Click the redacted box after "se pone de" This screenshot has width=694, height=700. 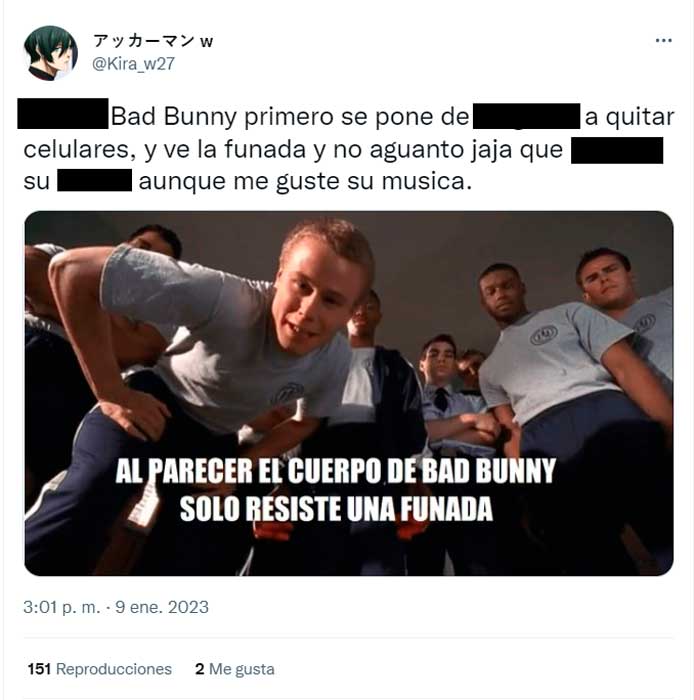click(526, 116)
